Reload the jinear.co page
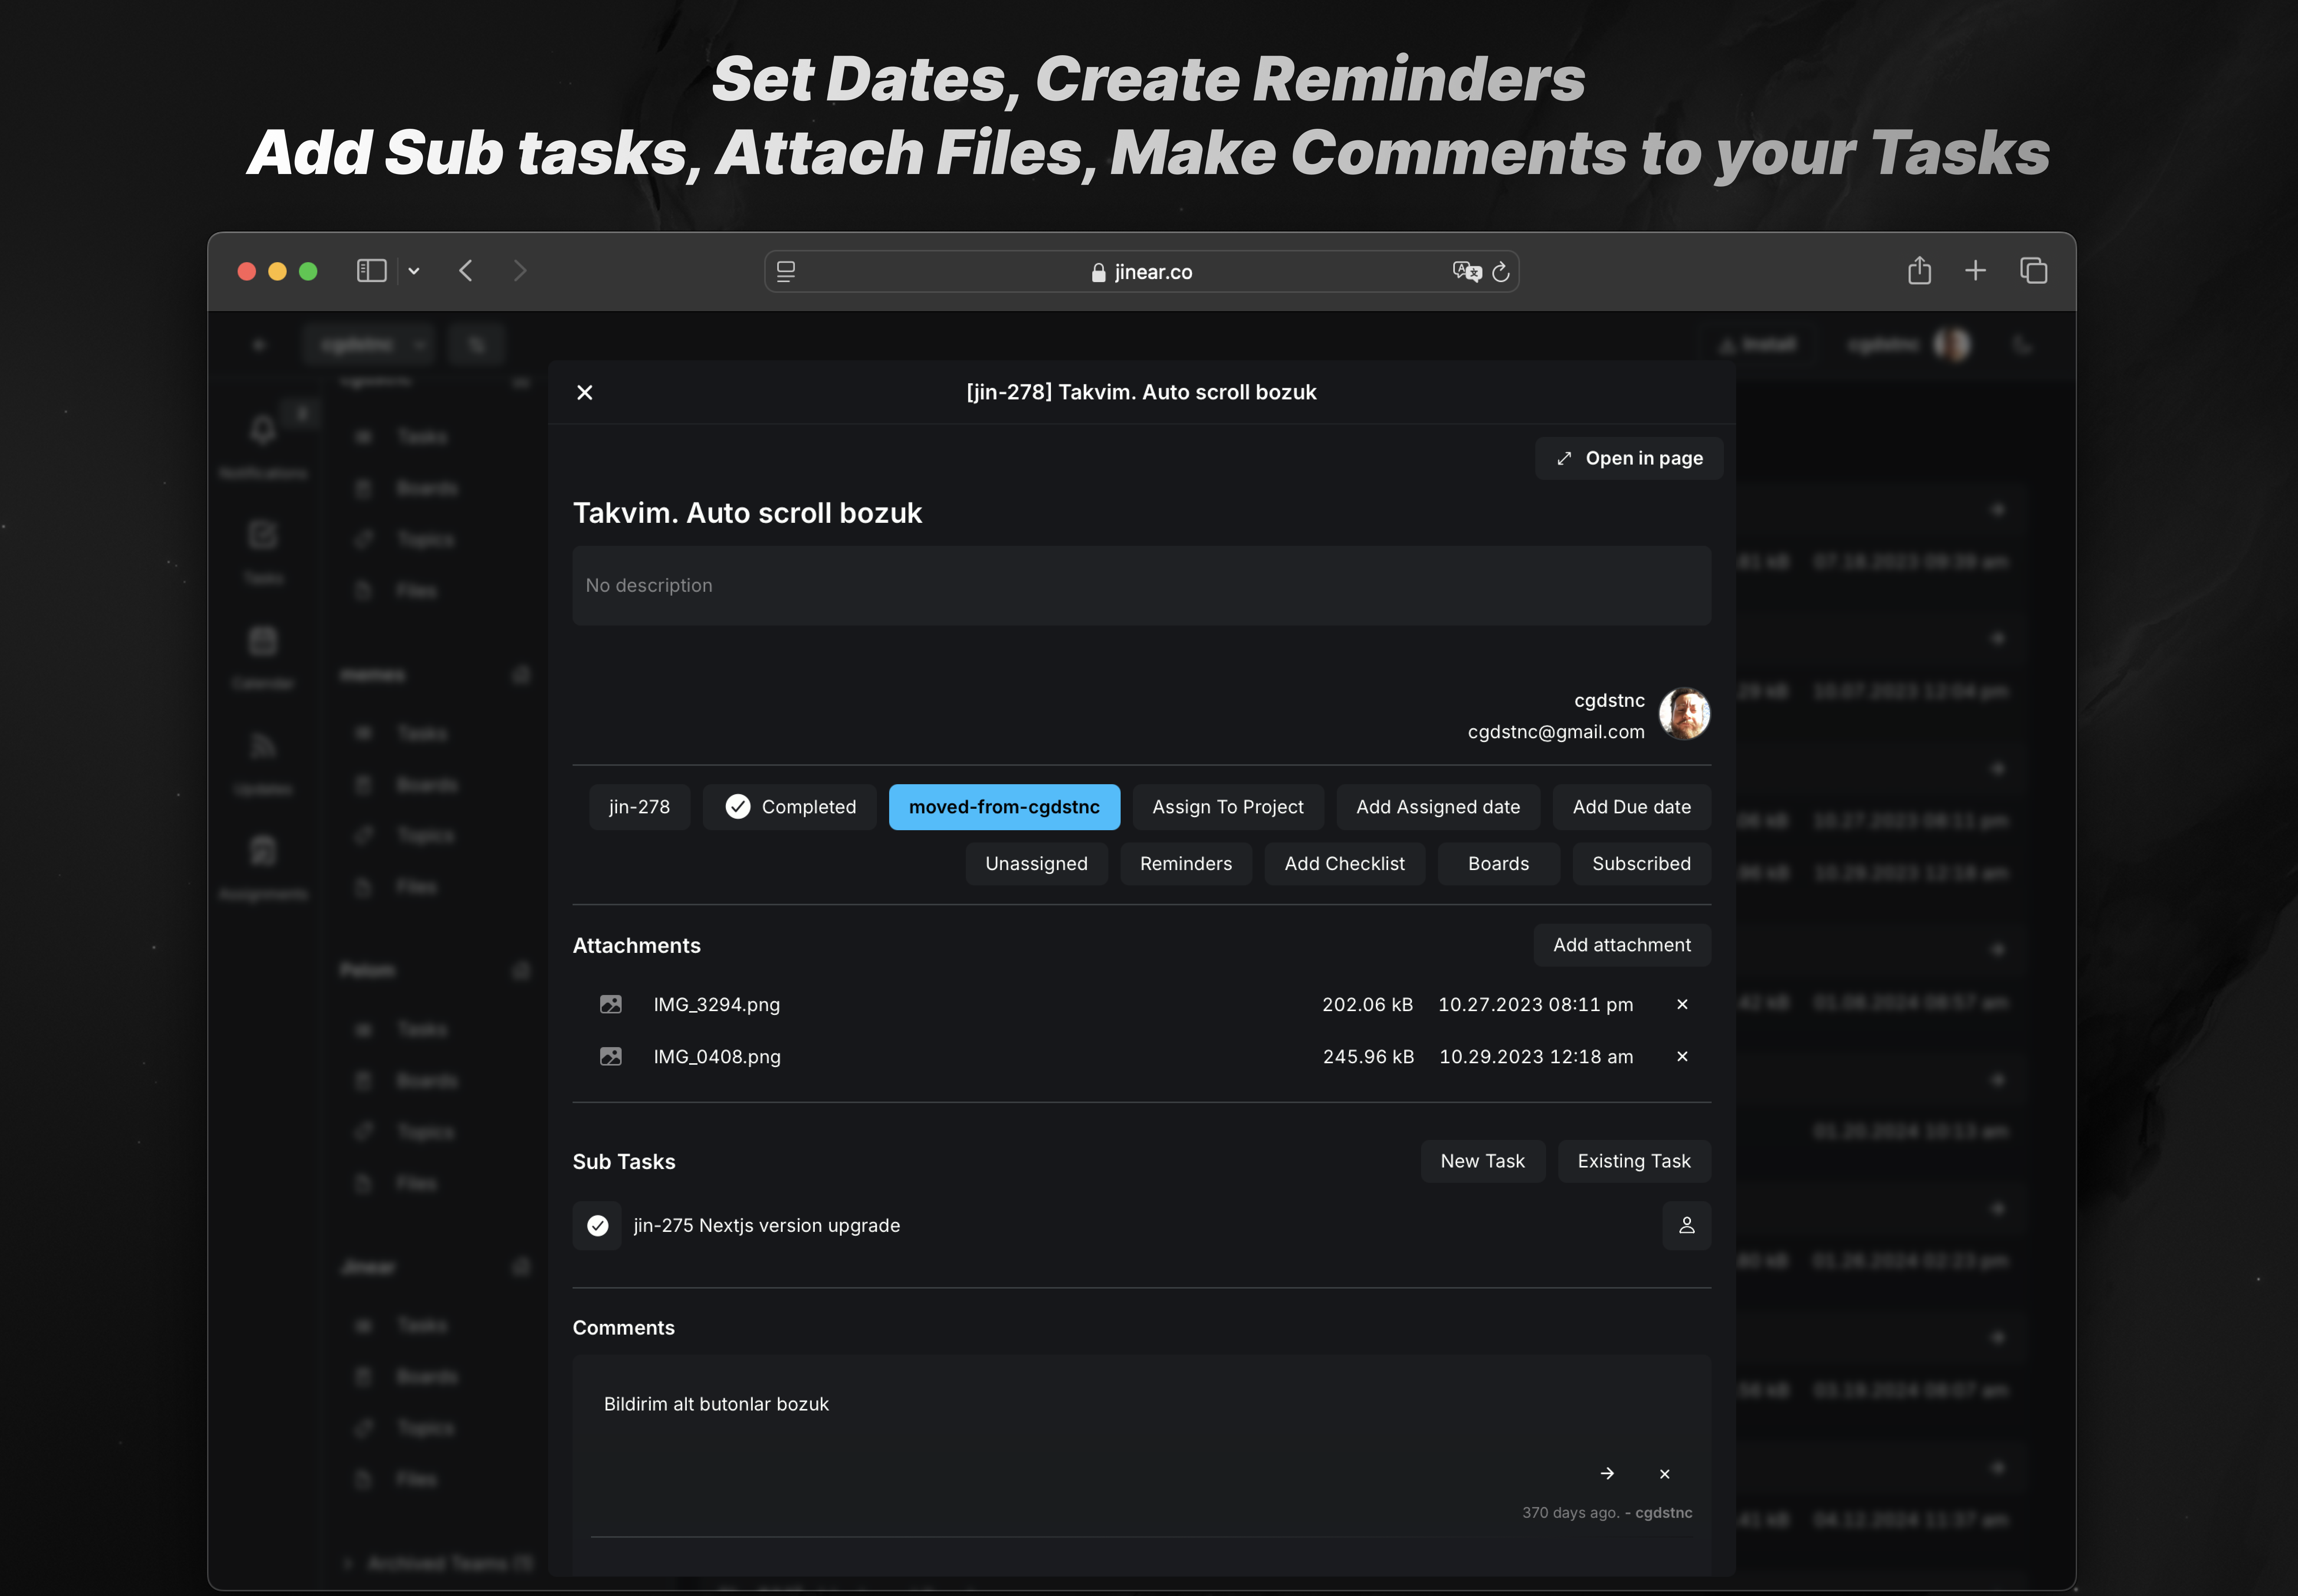This screenshot has height=1596, width=2298. click(x=1500, y=272)
